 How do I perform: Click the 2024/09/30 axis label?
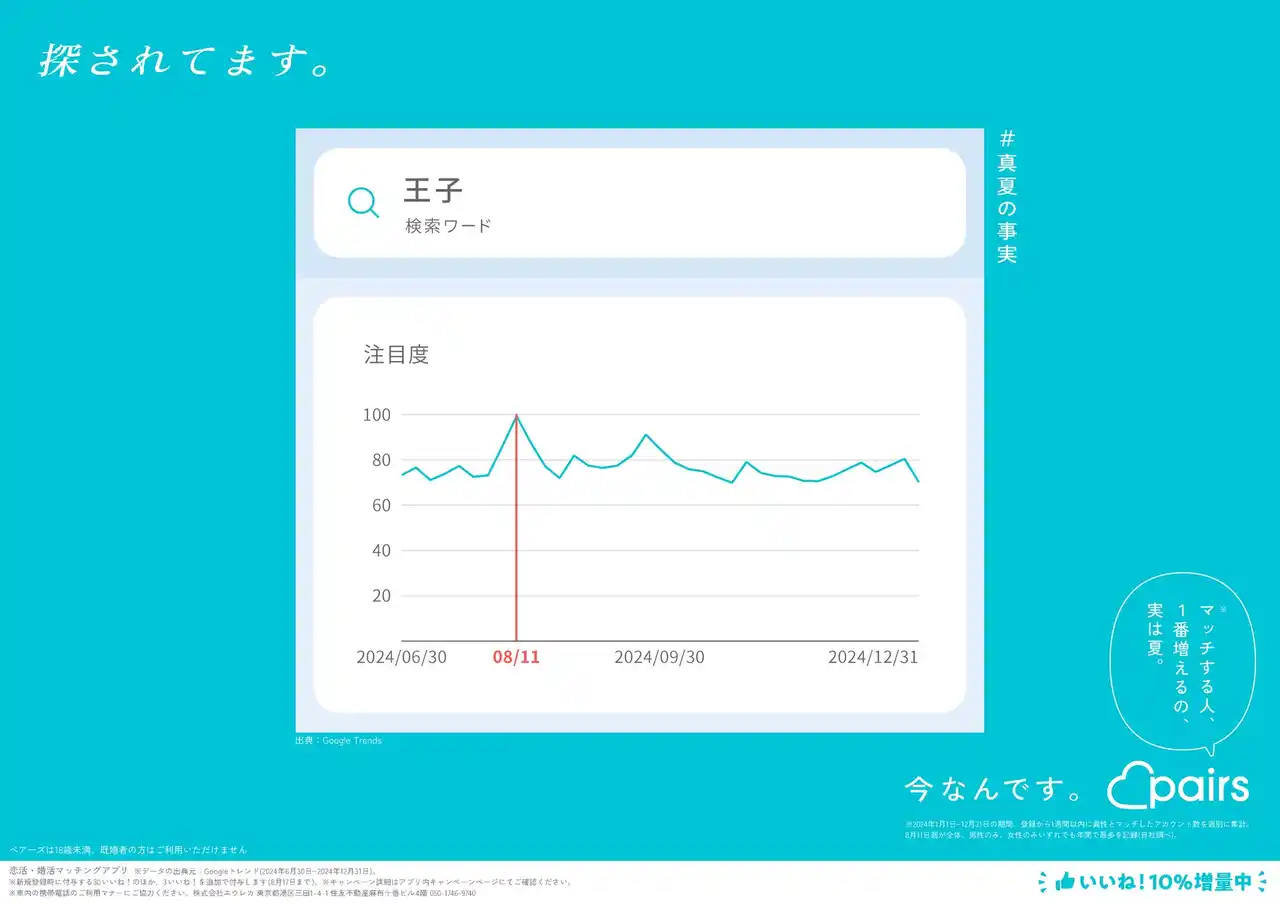pos(659,657)
